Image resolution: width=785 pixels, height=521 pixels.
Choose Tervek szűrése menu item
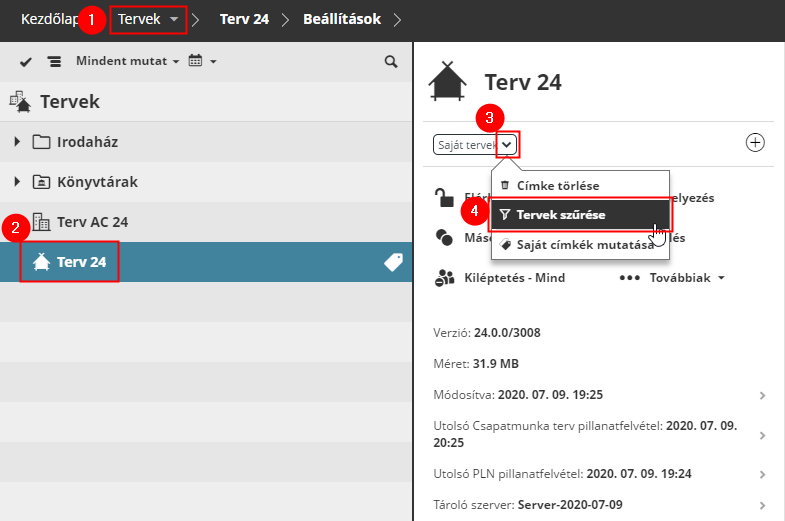[x=580, y=215]
